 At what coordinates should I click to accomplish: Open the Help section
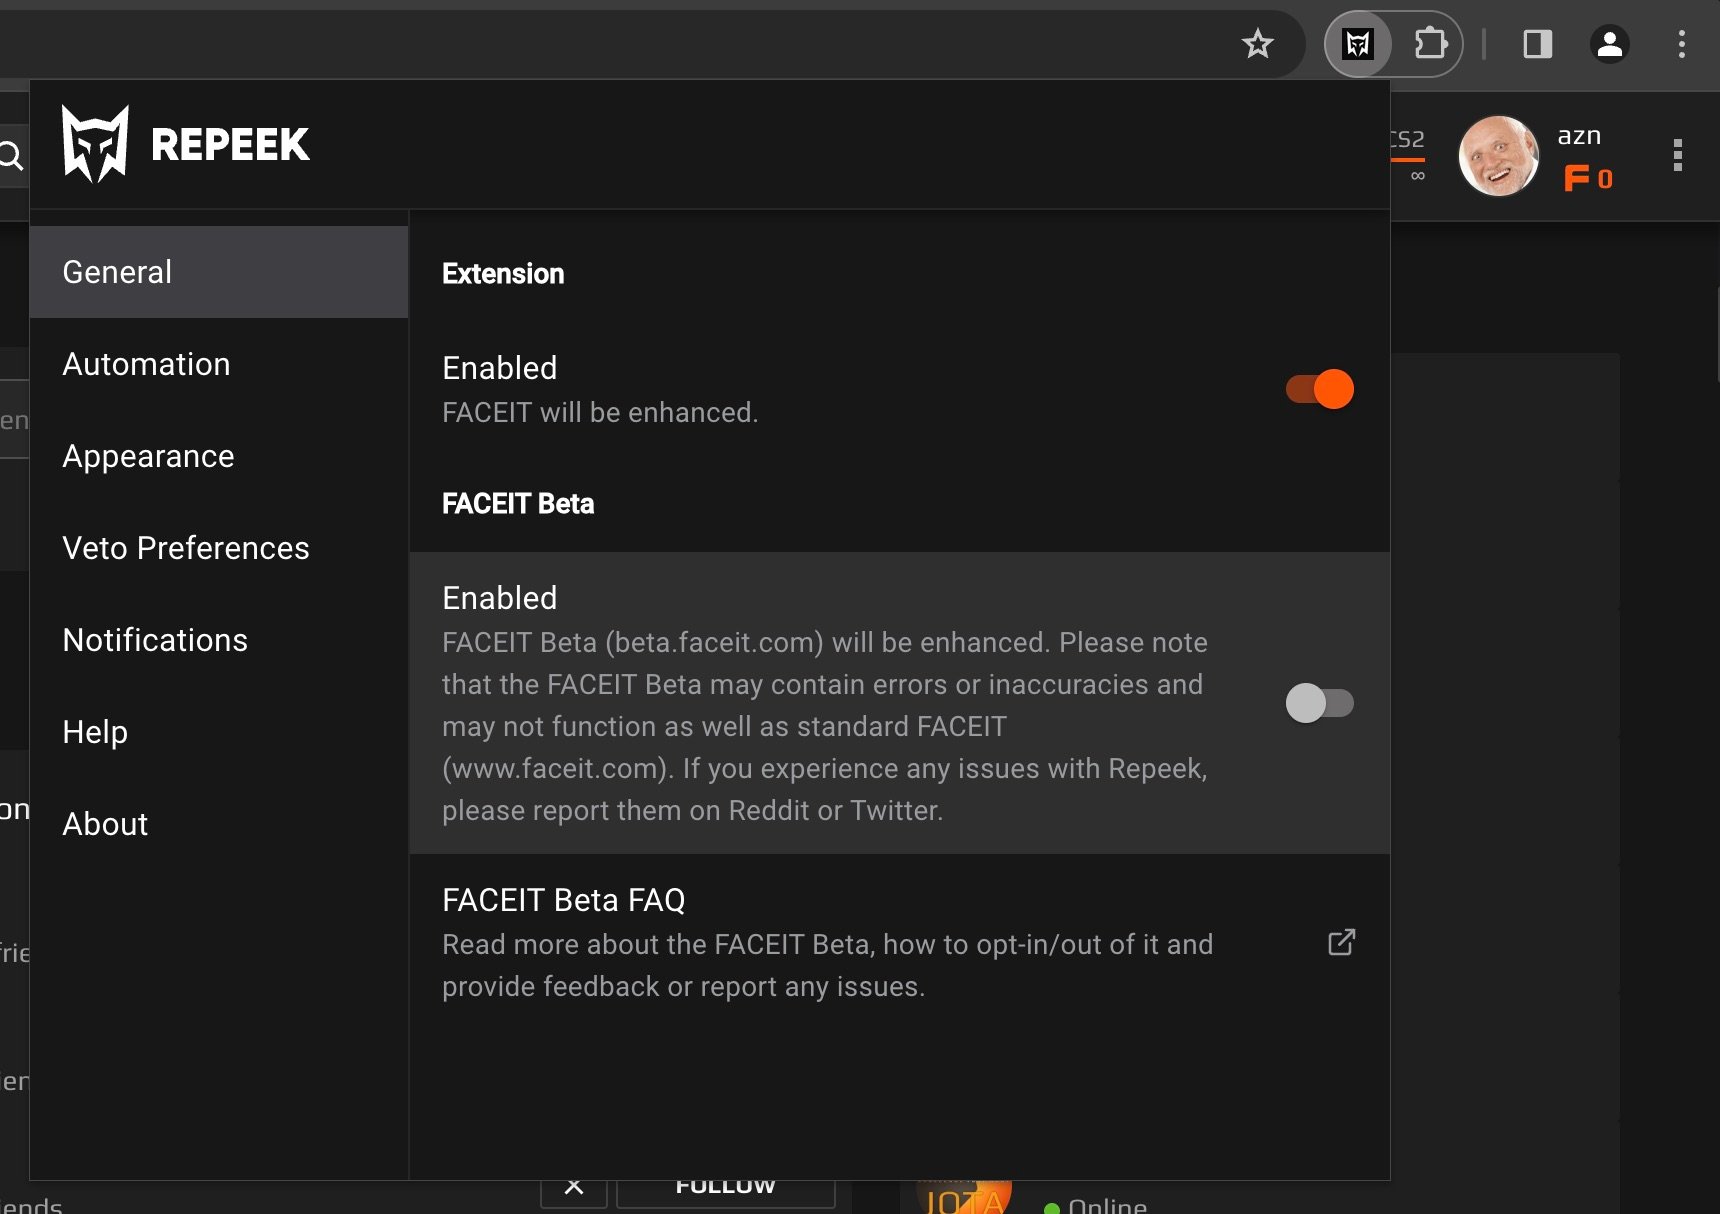coord(95,732)
